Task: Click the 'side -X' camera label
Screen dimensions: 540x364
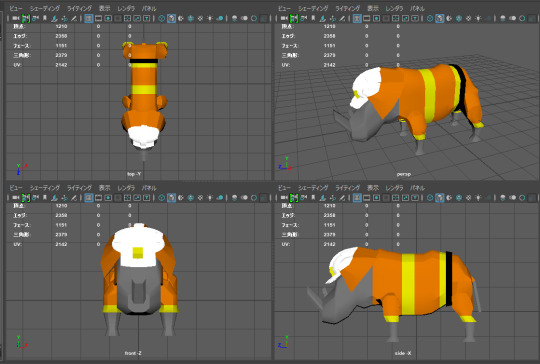Action: click(x=403, y=353)
